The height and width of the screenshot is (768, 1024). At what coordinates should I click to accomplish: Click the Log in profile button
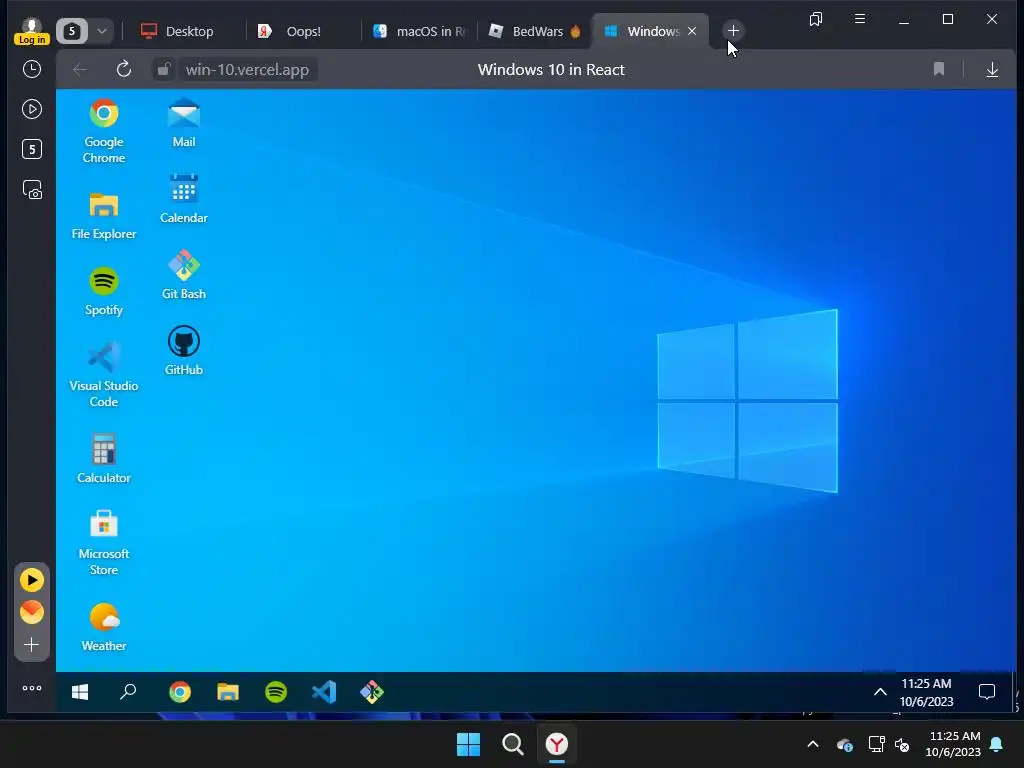(x=31, y=31)
